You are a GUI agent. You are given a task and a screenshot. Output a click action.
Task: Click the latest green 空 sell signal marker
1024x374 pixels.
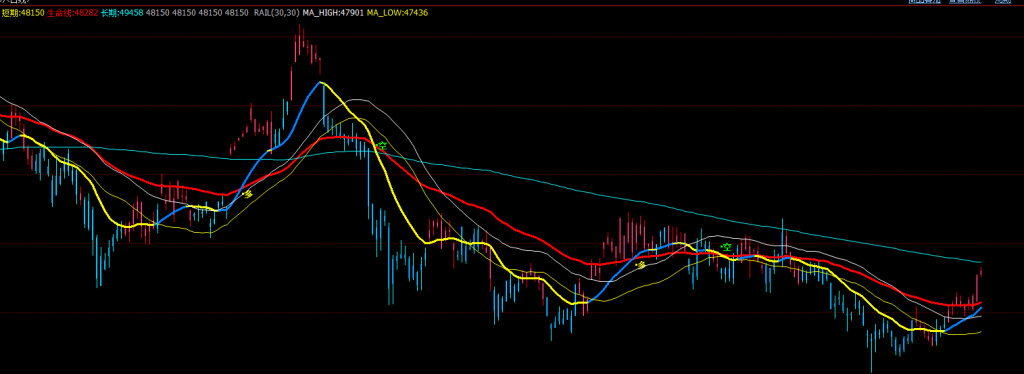pos(726,247)
